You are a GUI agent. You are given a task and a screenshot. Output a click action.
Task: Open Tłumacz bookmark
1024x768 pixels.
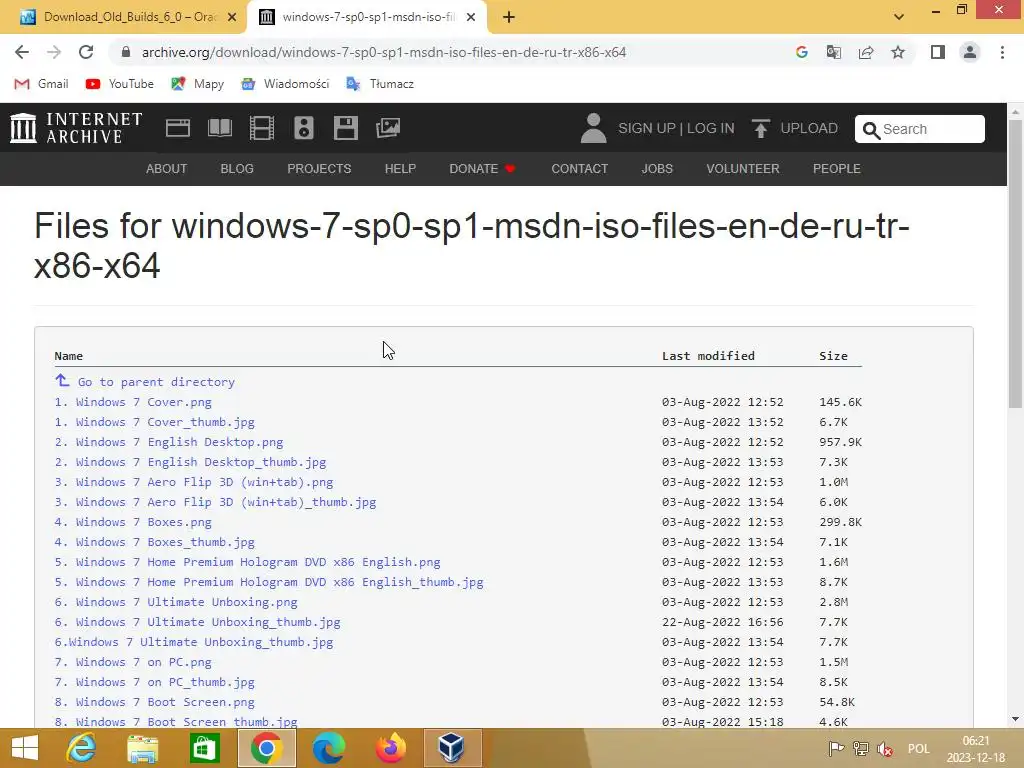[x=379, y=84]
